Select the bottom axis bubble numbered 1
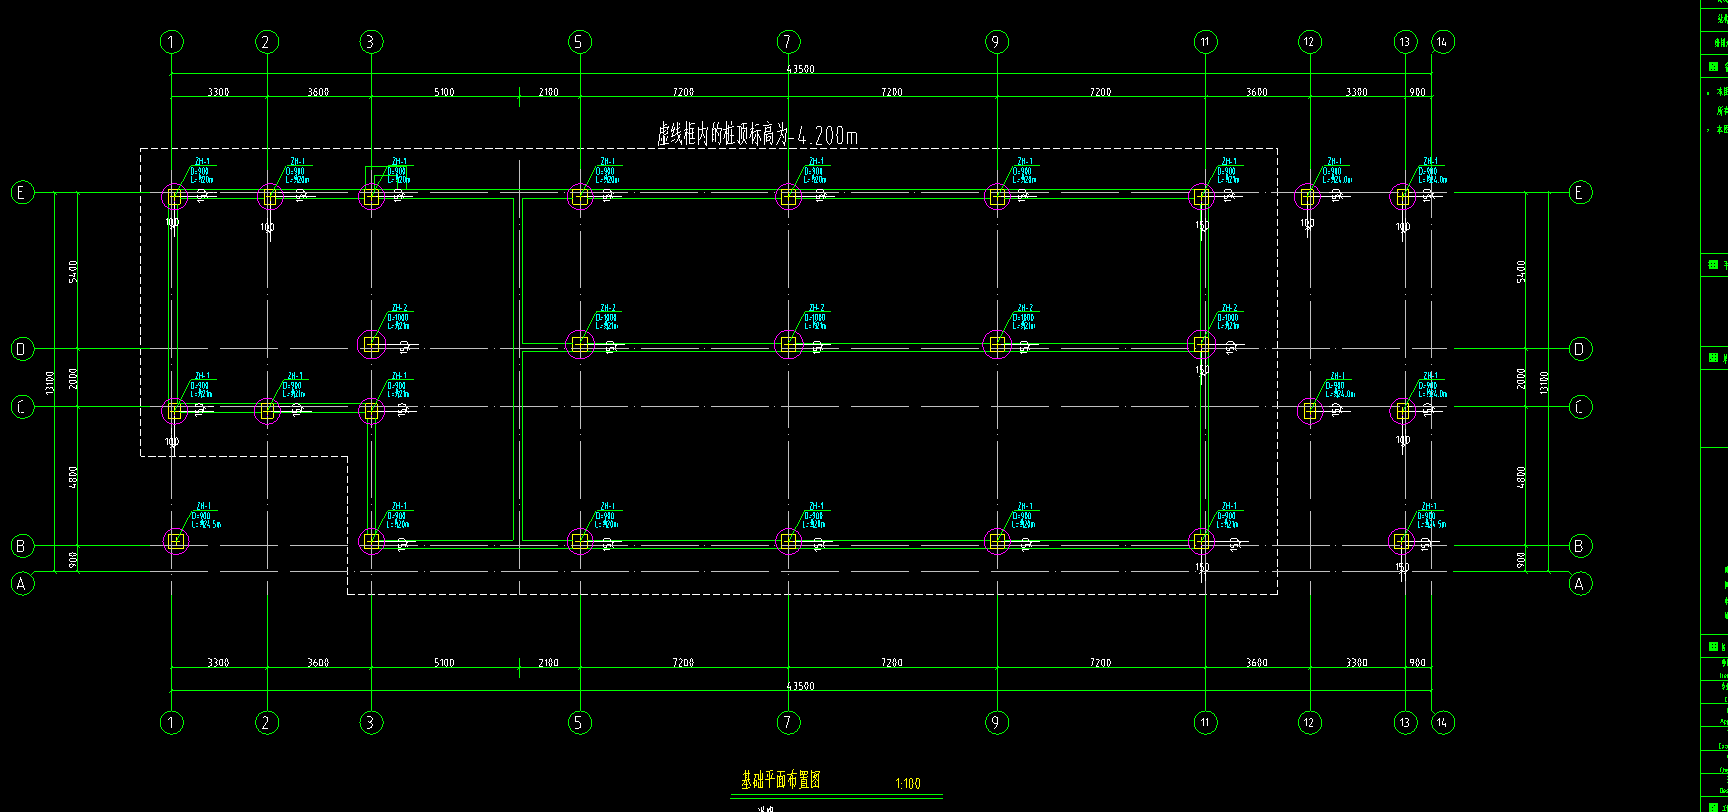Image resolution: width=1728 pixels, height=812 pixels. 172,722
